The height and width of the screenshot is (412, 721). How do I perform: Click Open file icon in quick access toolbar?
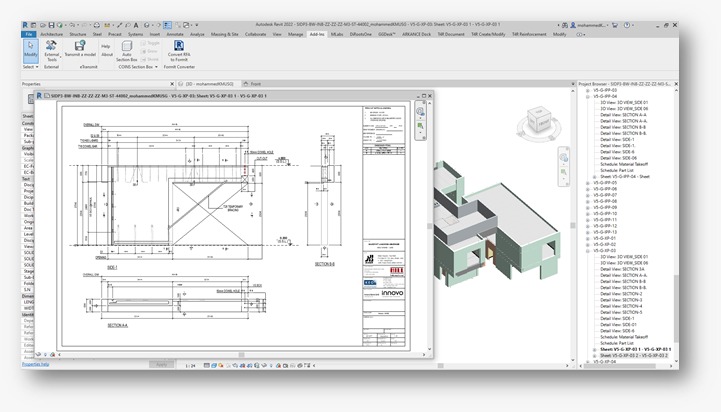pos(43,25)
